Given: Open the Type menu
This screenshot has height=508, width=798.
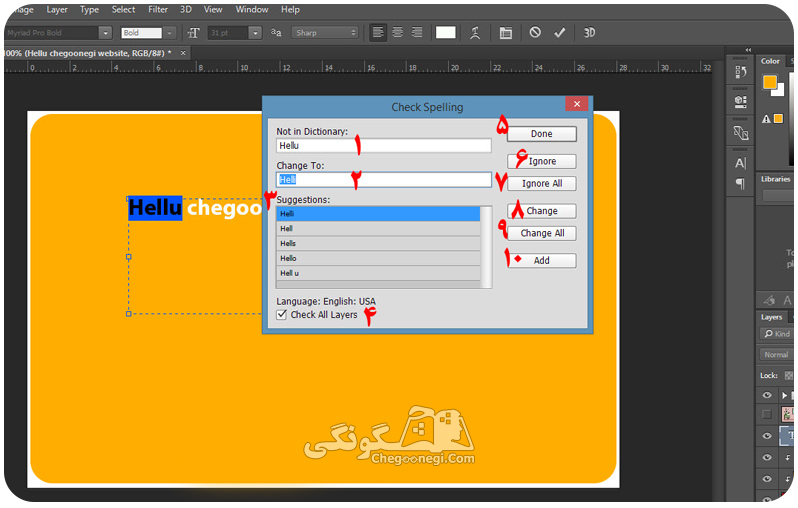Looking at the screenshot, I should 90,10.
